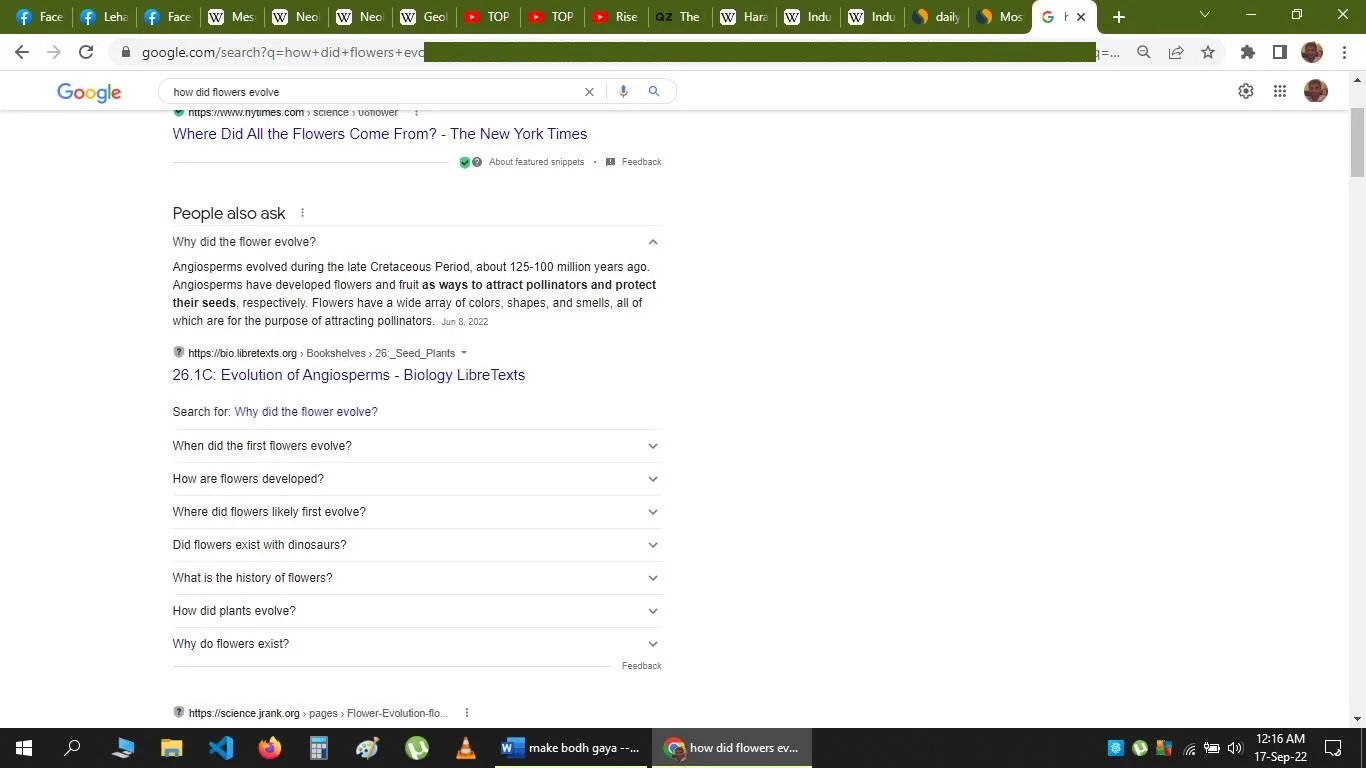Open the Chrome side panel

[x=1279, y=52]
